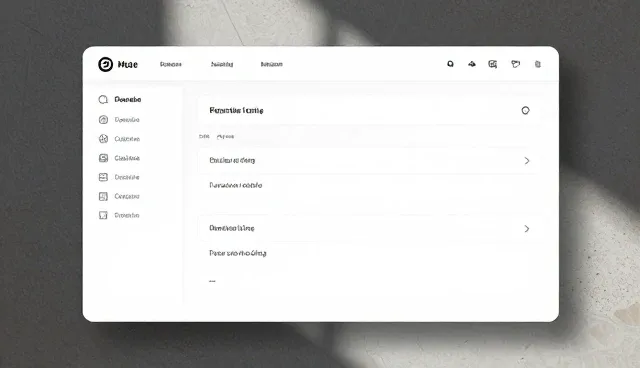Switch to the first small tab under the title
The width and height of the screenshot is (640, 368).
[204, 136]
